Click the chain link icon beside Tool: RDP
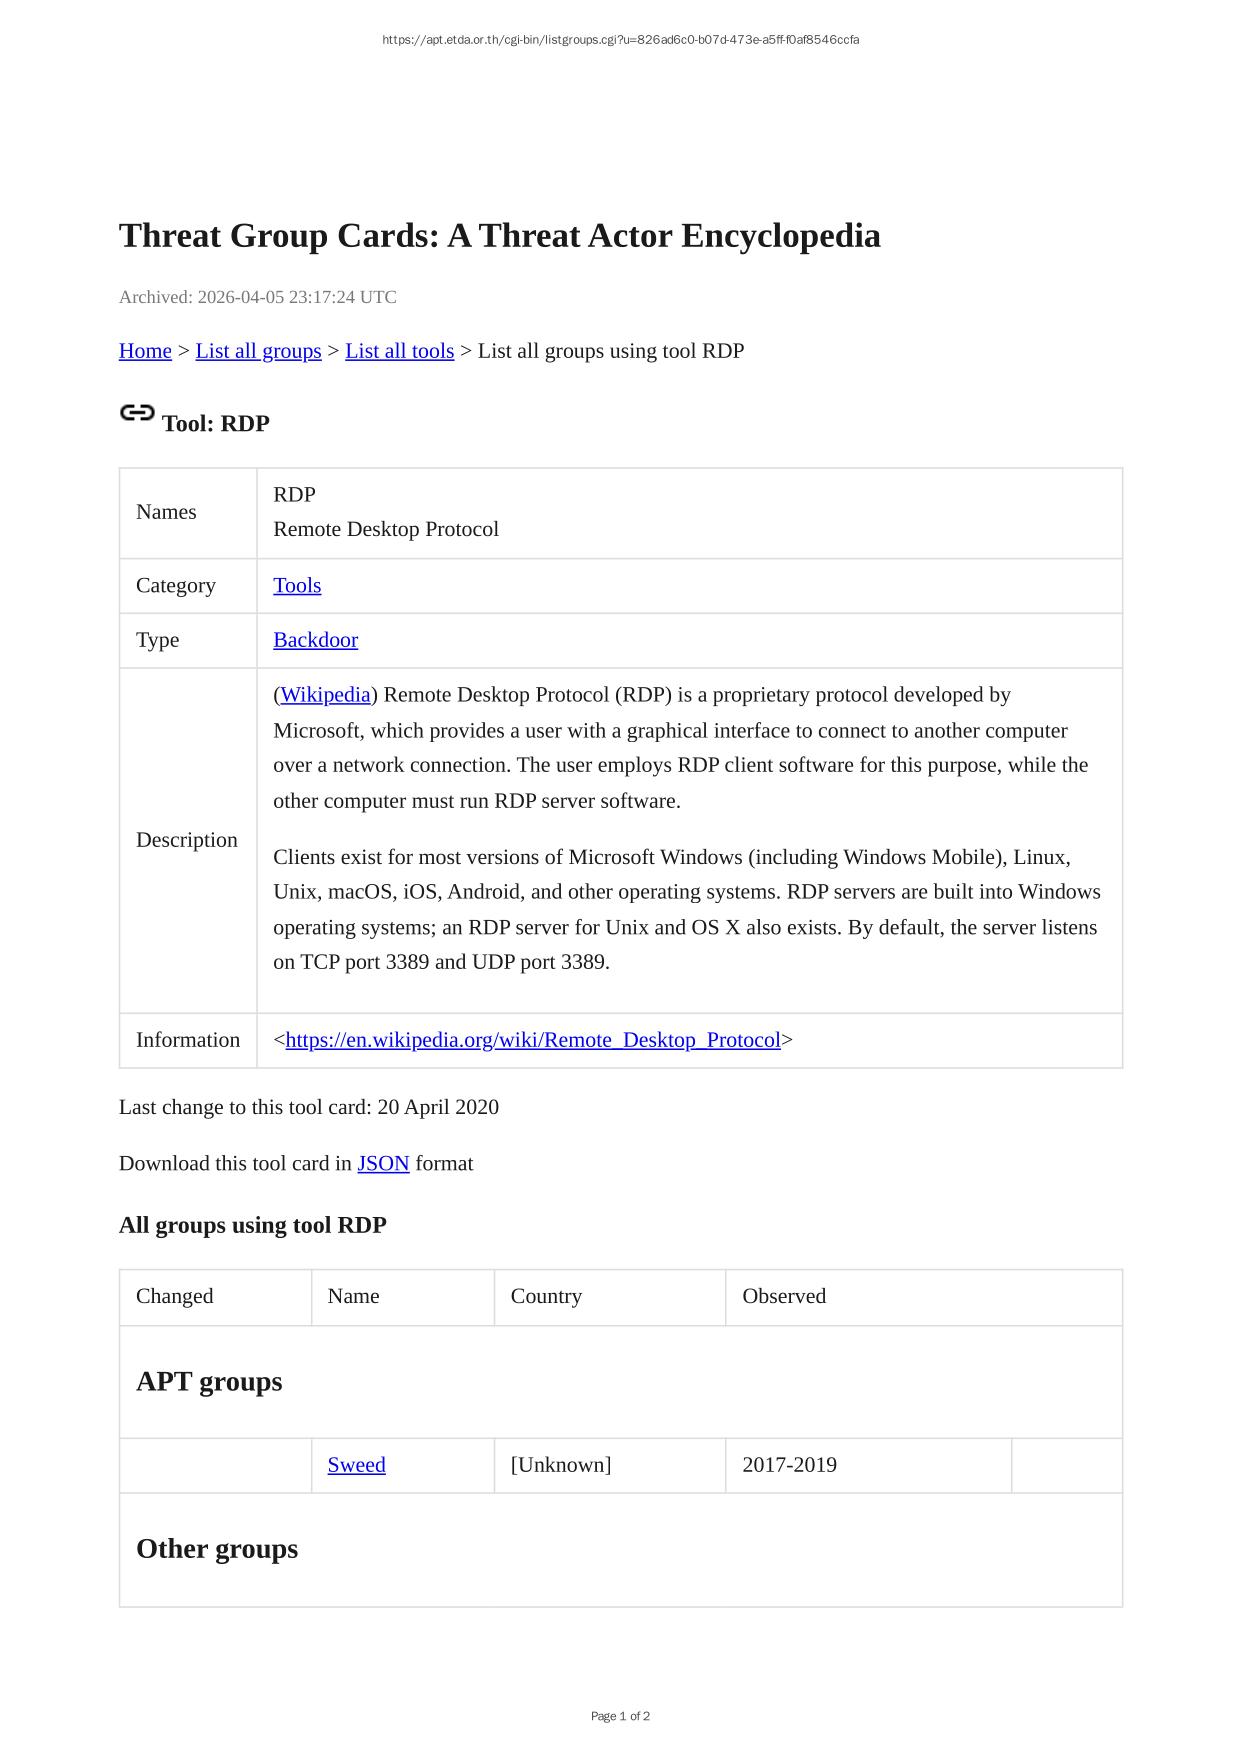This screenshot has width=1242, height=1756. [137, 413]
